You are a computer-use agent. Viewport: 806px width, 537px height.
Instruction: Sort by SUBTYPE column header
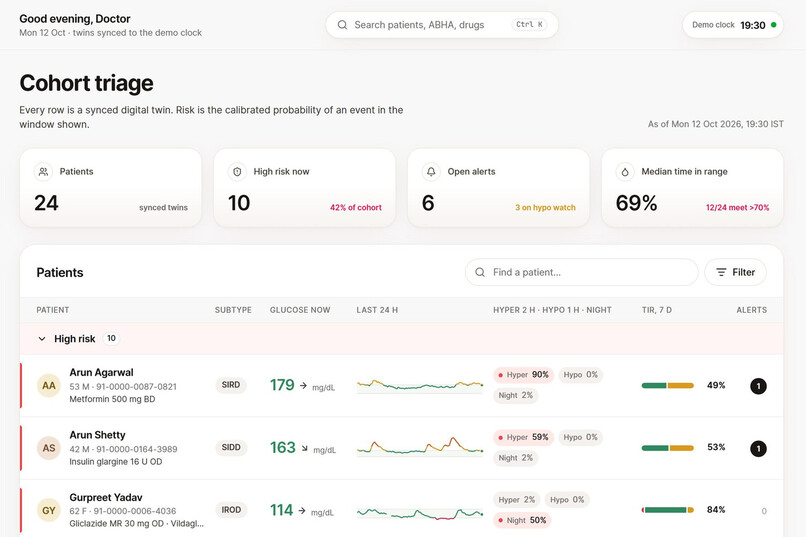[233, 310]
